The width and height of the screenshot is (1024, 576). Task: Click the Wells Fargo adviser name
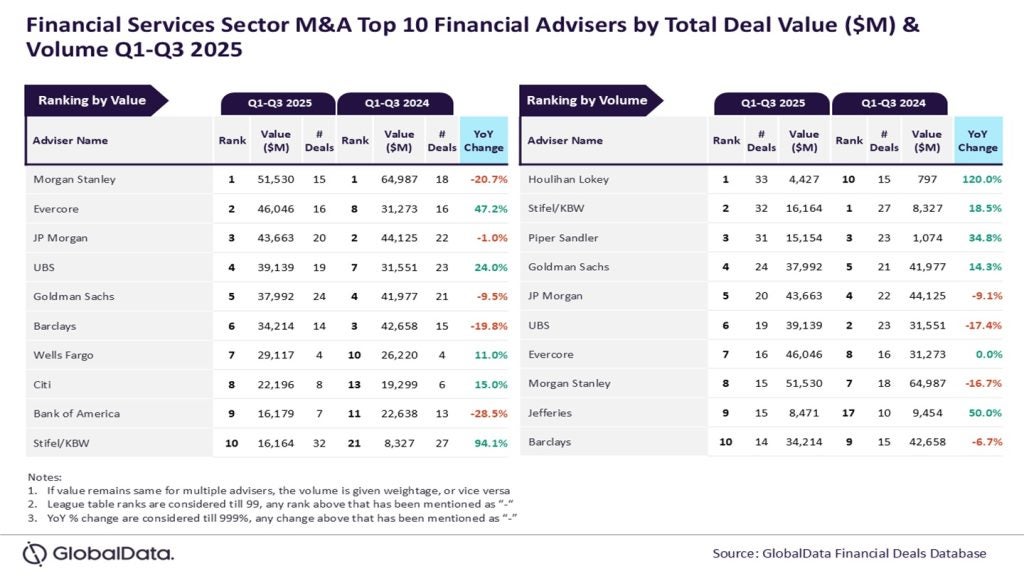pos(63,355)
